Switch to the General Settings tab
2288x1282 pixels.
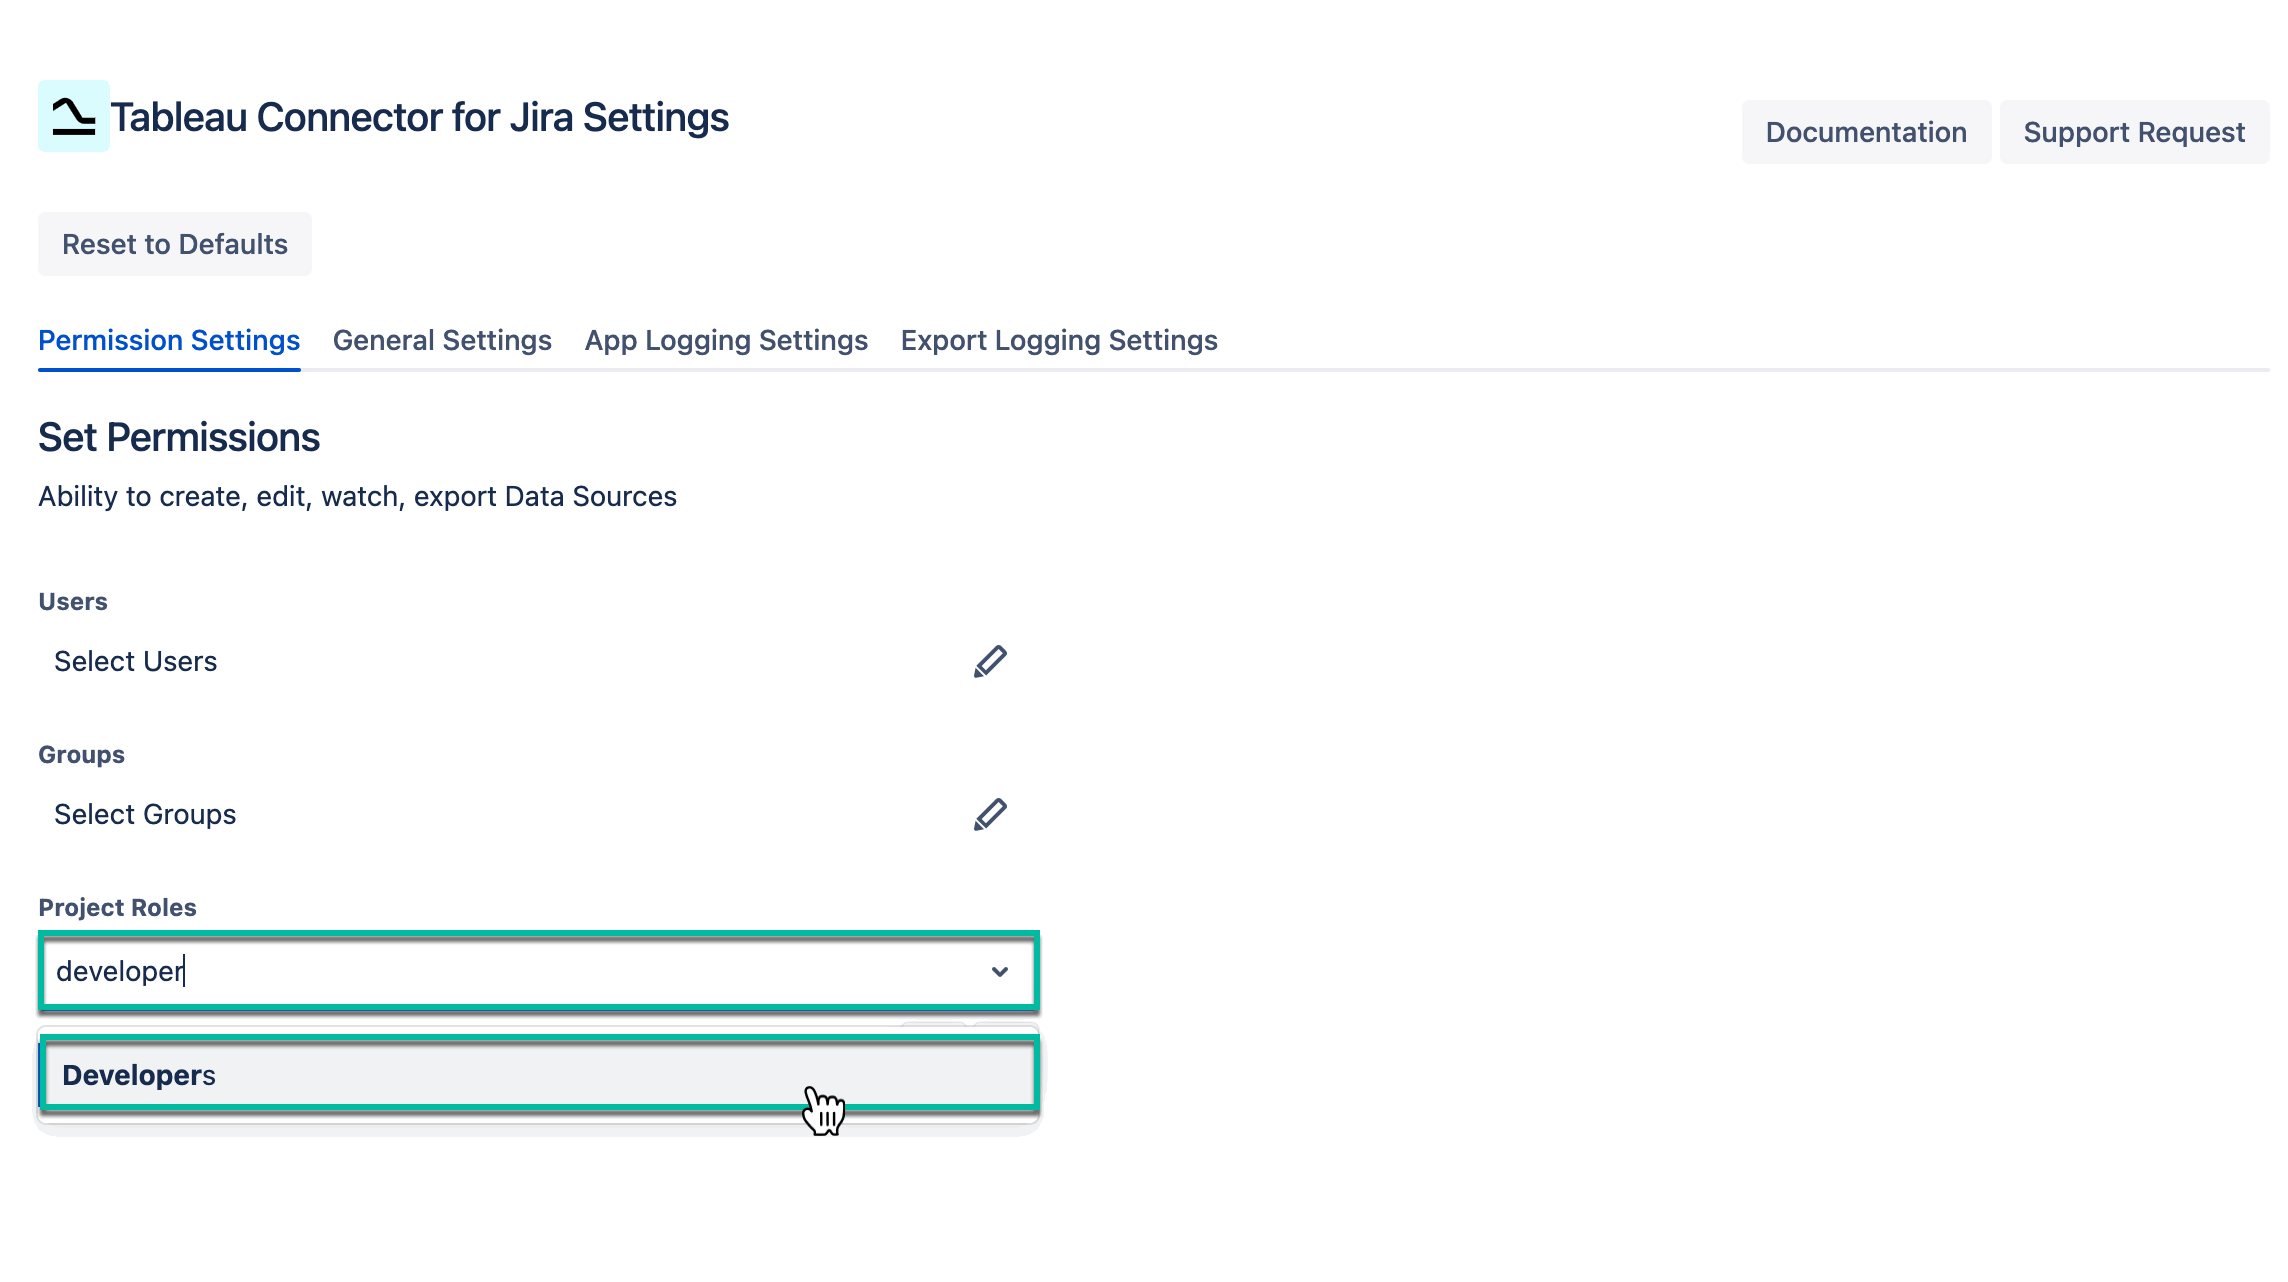click(x=442, y=340)
